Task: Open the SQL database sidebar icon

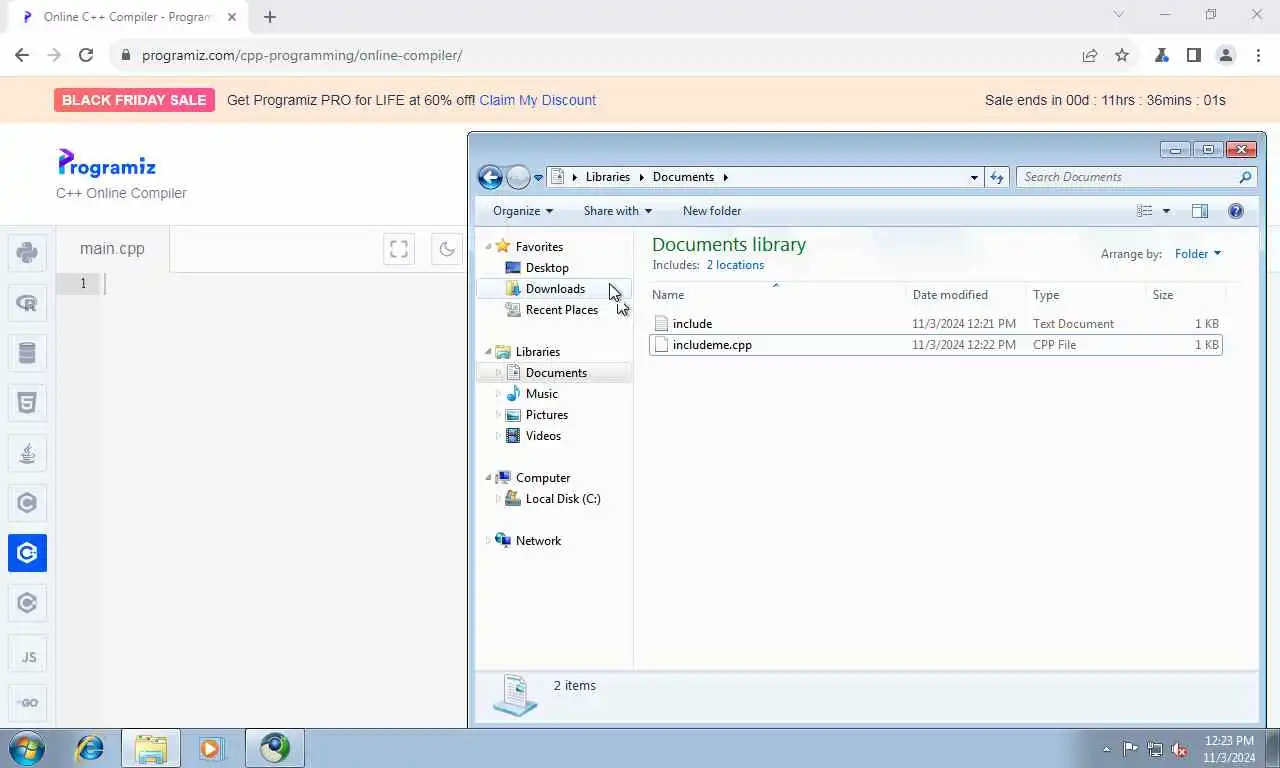Action: pyautogui.click(x=27, y=353)
